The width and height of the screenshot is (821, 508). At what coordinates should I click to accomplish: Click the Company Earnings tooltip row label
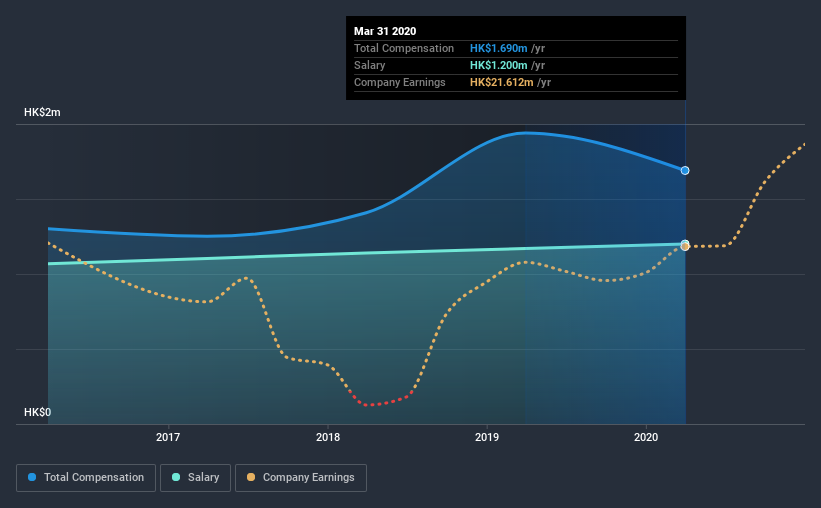(x=400, y=82)
